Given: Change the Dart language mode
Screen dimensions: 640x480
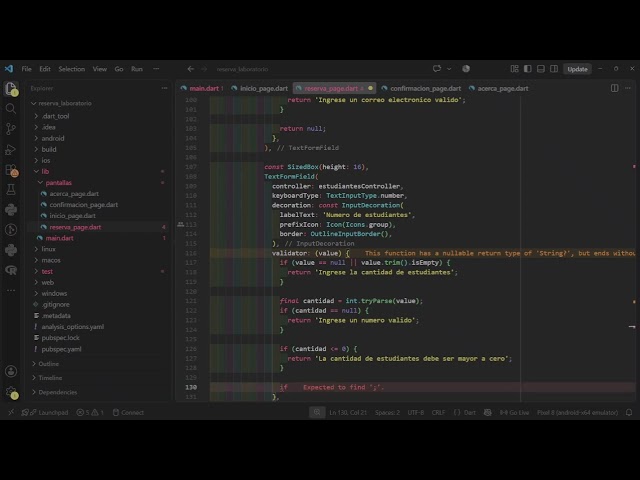Looking at the screenshot, I should [469, 412].
